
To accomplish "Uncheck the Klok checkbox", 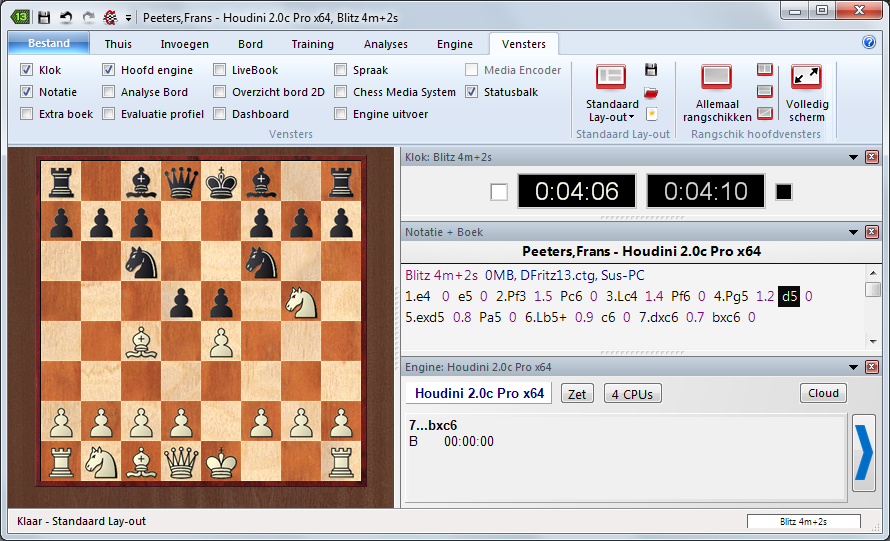I will coord(26,70).
